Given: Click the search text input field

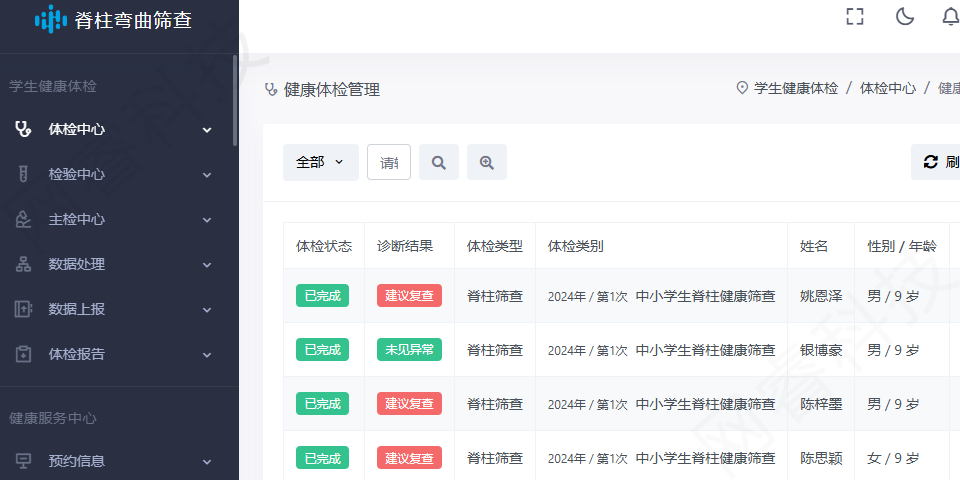Looking at the screenshot, I should 389,162.
